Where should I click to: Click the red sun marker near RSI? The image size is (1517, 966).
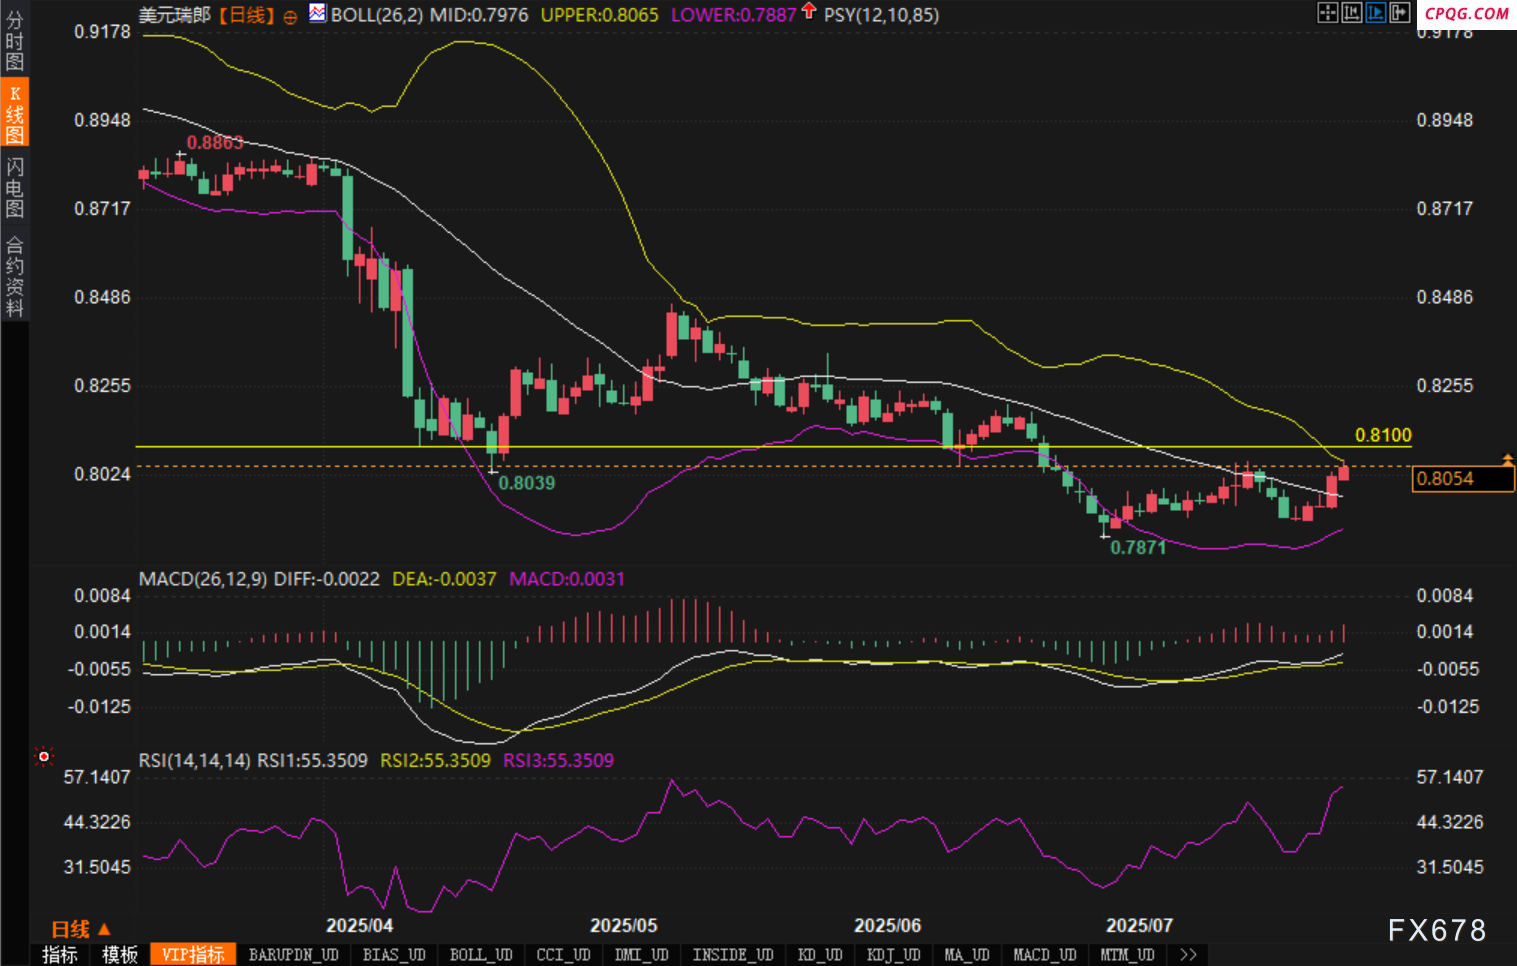pyautogui.click(x=43, y=757)
